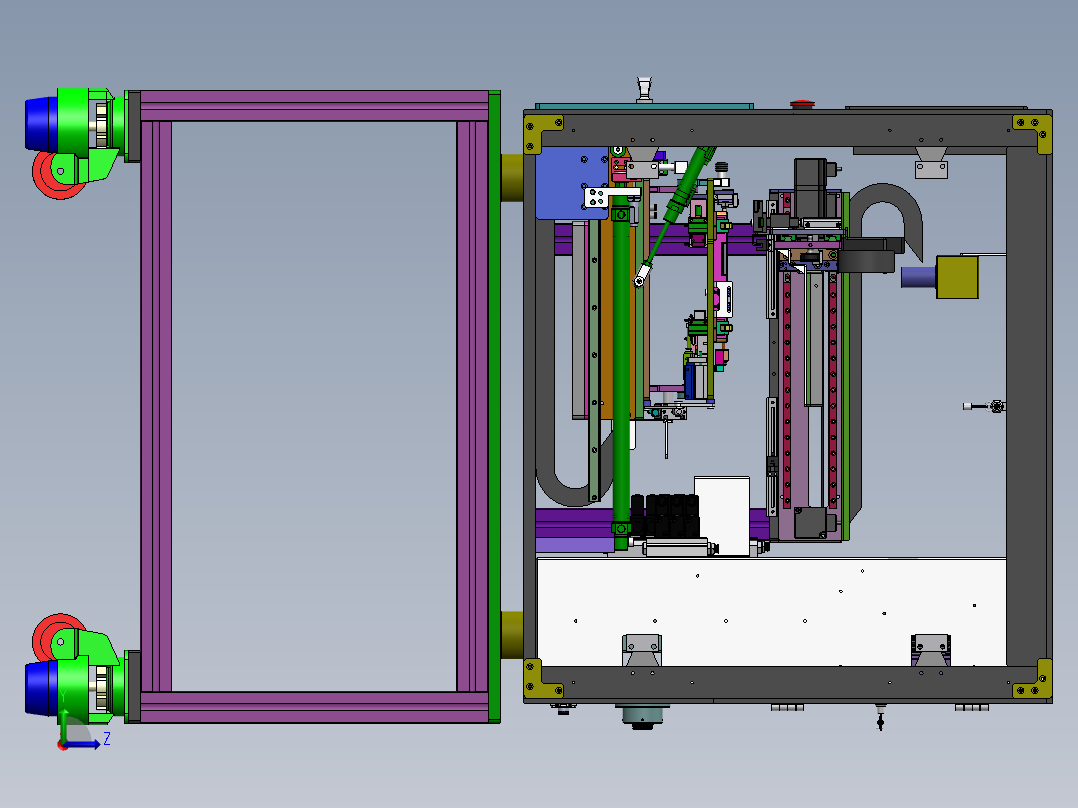
Task: Select the grey handle knob above machine
Action: (x=644, y=90)
